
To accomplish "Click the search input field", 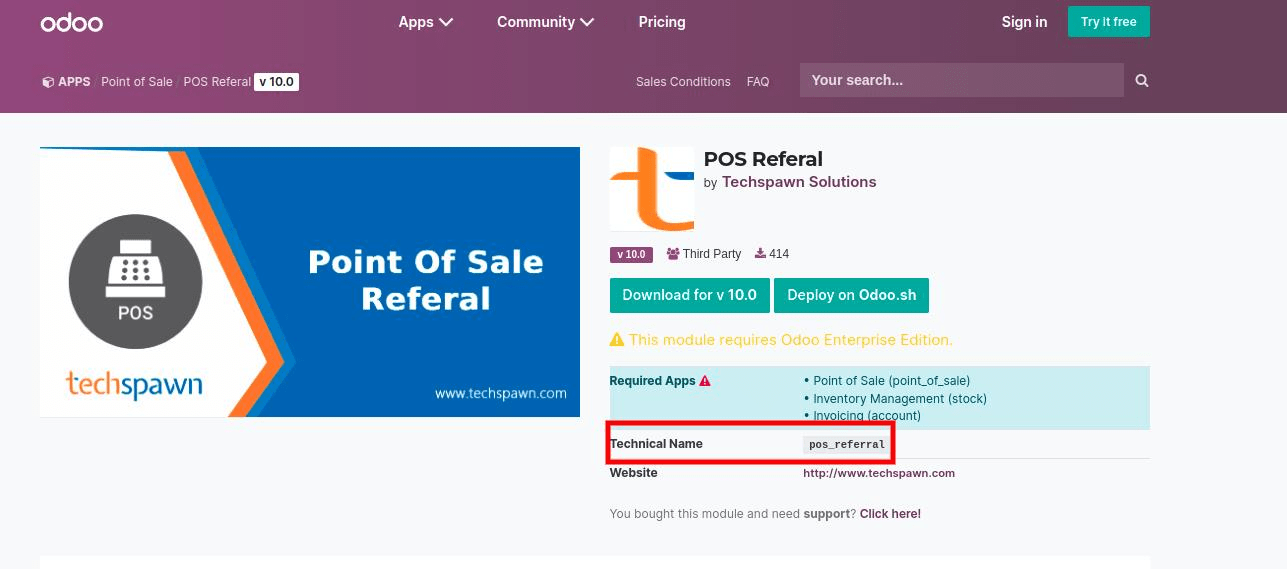I will (961, 80).
